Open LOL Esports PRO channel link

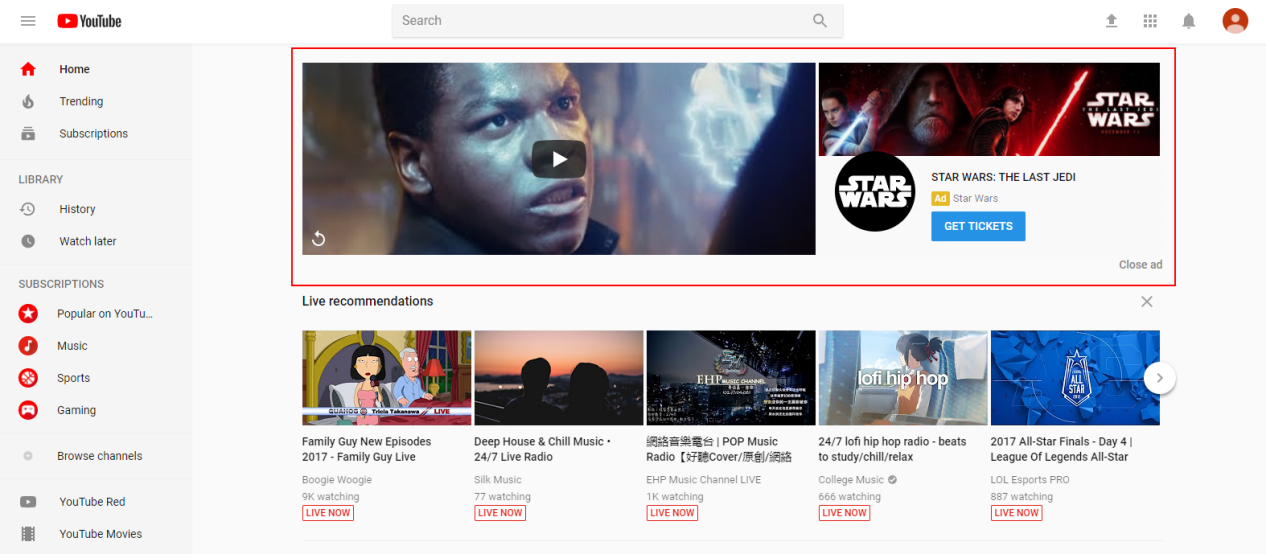(x=1030, y=480)
